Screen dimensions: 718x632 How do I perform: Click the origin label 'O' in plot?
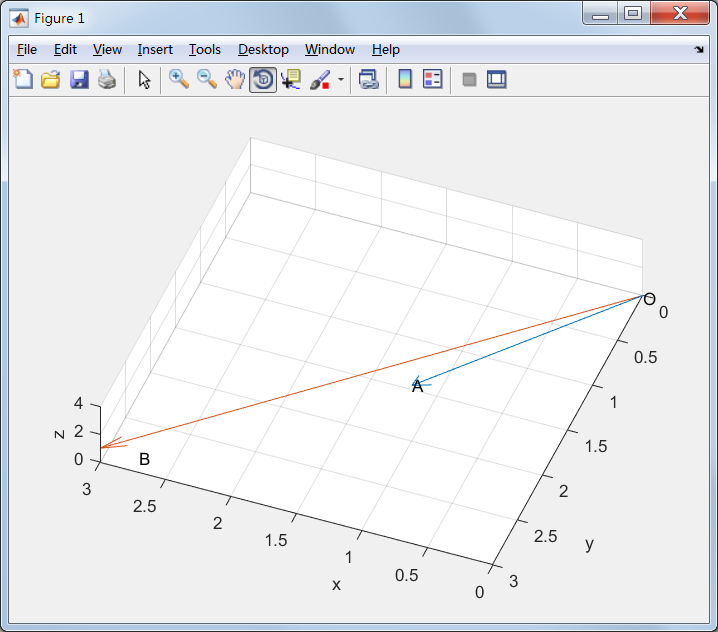(x=649, y=300)
